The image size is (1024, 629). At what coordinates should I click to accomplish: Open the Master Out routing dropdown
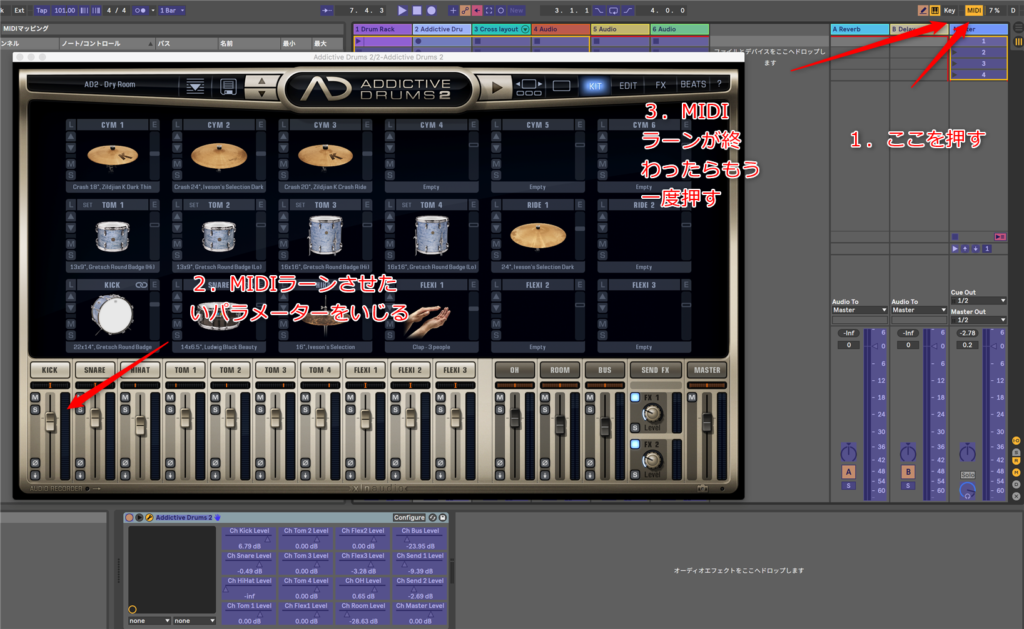point(978,320)
